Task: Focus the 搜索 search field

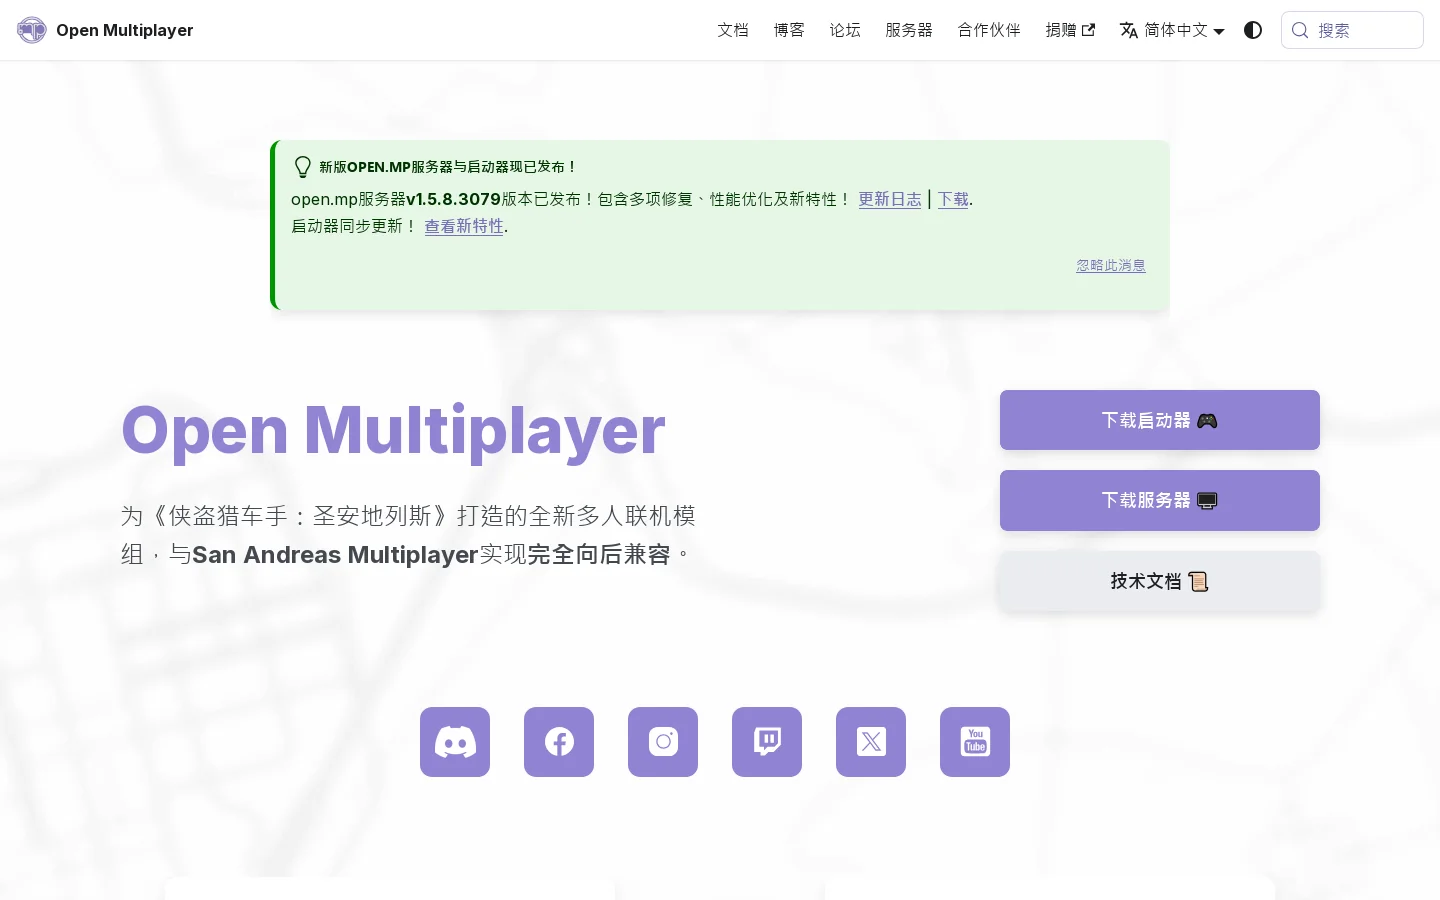Action: tap(1352, 30)
